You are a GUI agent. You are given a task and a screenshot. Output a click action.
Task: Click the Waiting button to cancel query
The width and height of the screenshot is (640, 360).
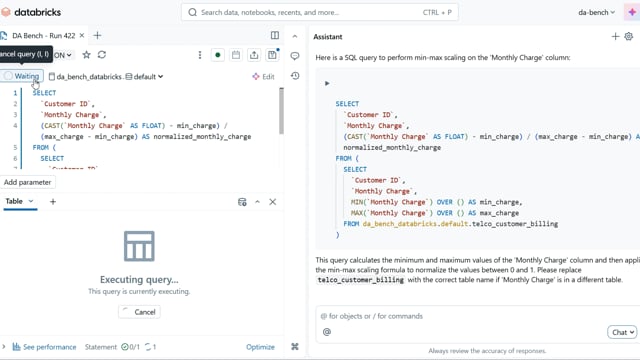(22, 76)
